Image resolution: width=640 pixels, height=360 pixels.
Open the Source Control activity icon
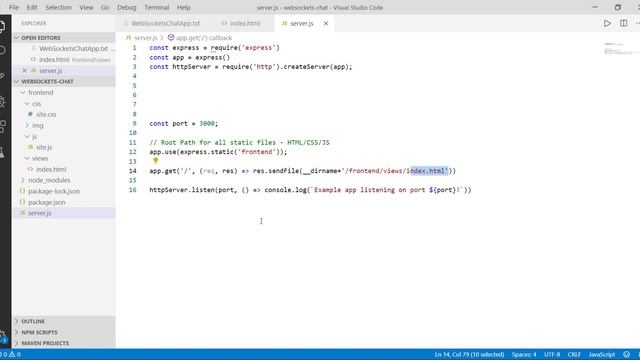(2, 76)
